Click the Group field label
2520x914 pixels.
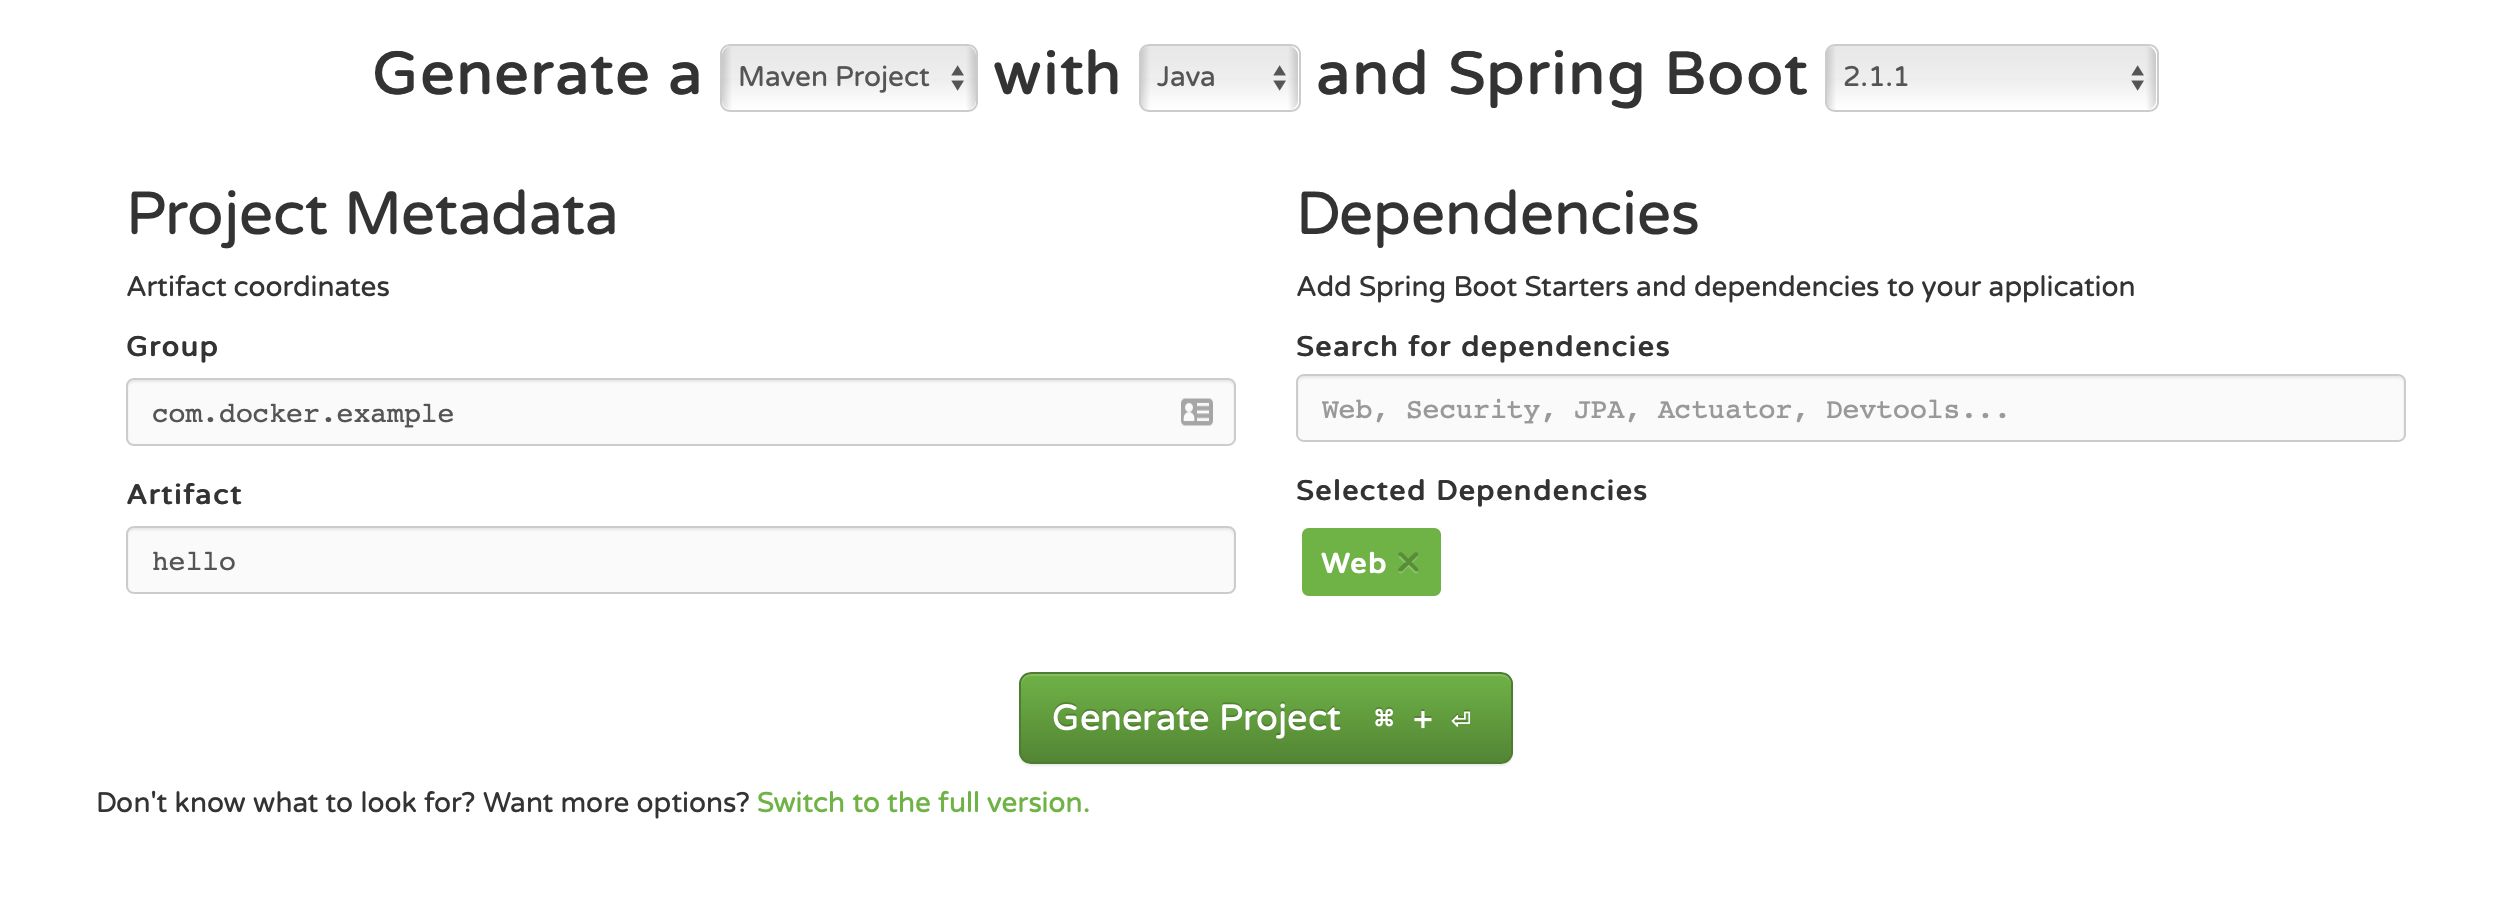[x=172, y=346]
